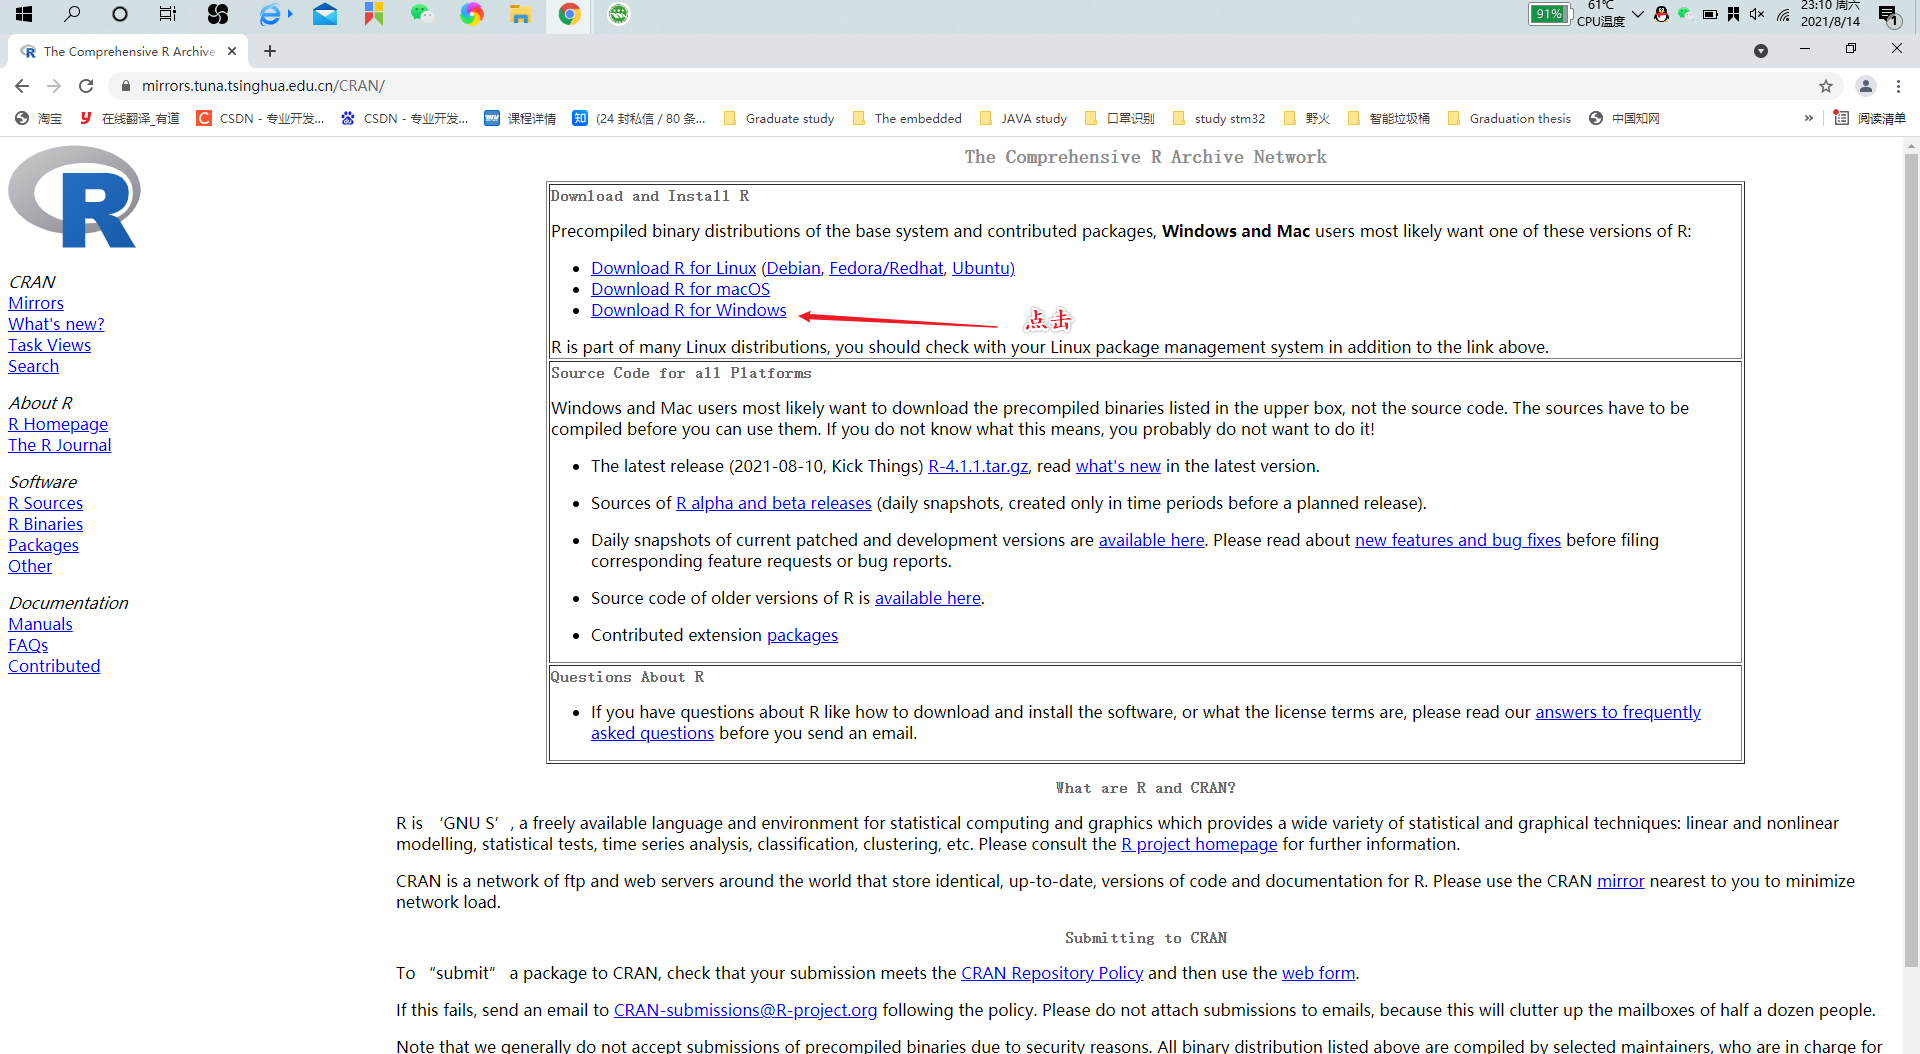
Task: Close The Comprehensive R Archive tab
Action: coord(232,51)
